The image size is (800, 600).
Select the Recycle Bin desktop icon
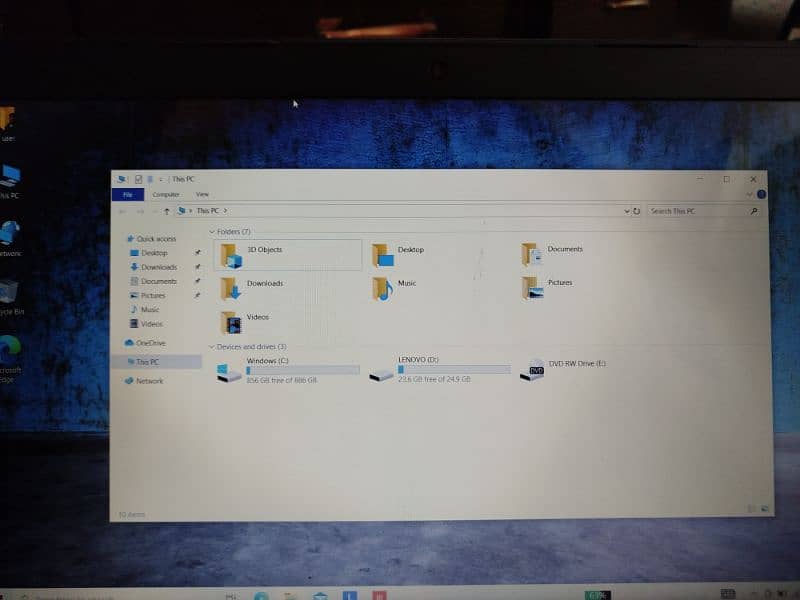pyautogui.click(x=10, y=297)
